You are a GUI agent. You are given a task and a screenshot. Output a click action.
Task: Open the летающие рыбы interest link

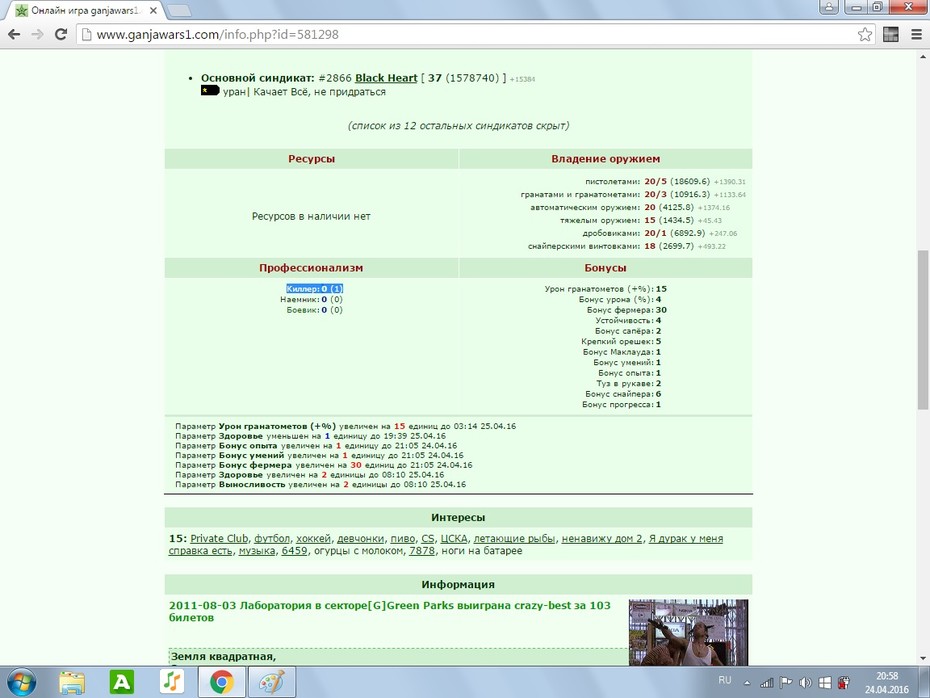pos(514,538)
